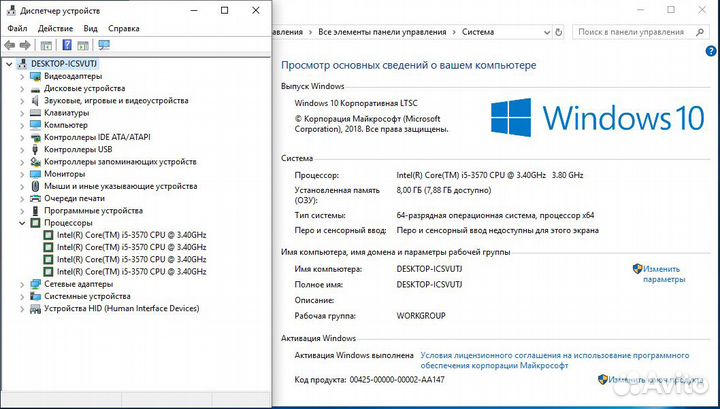Open the Справка menu

coord(124,28)
